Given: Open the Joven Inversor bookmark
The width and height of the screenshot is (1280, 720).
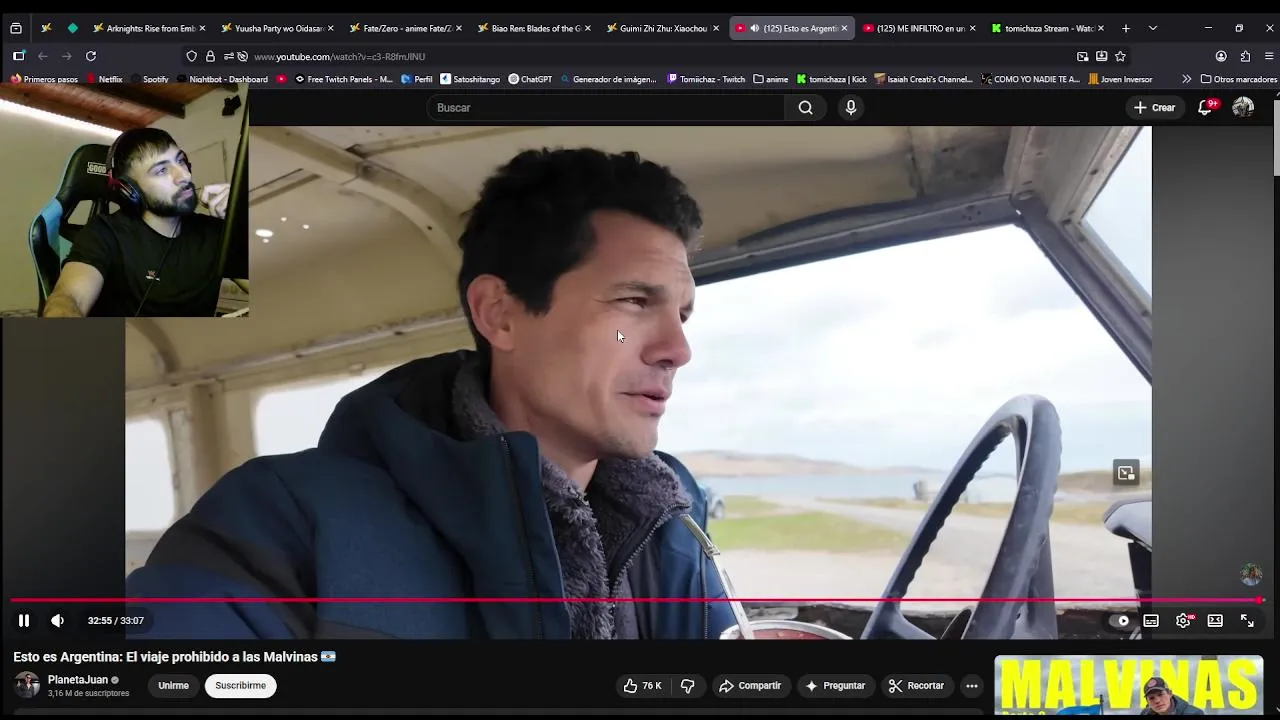Looking at the screenshot, I should (1120, 79).
